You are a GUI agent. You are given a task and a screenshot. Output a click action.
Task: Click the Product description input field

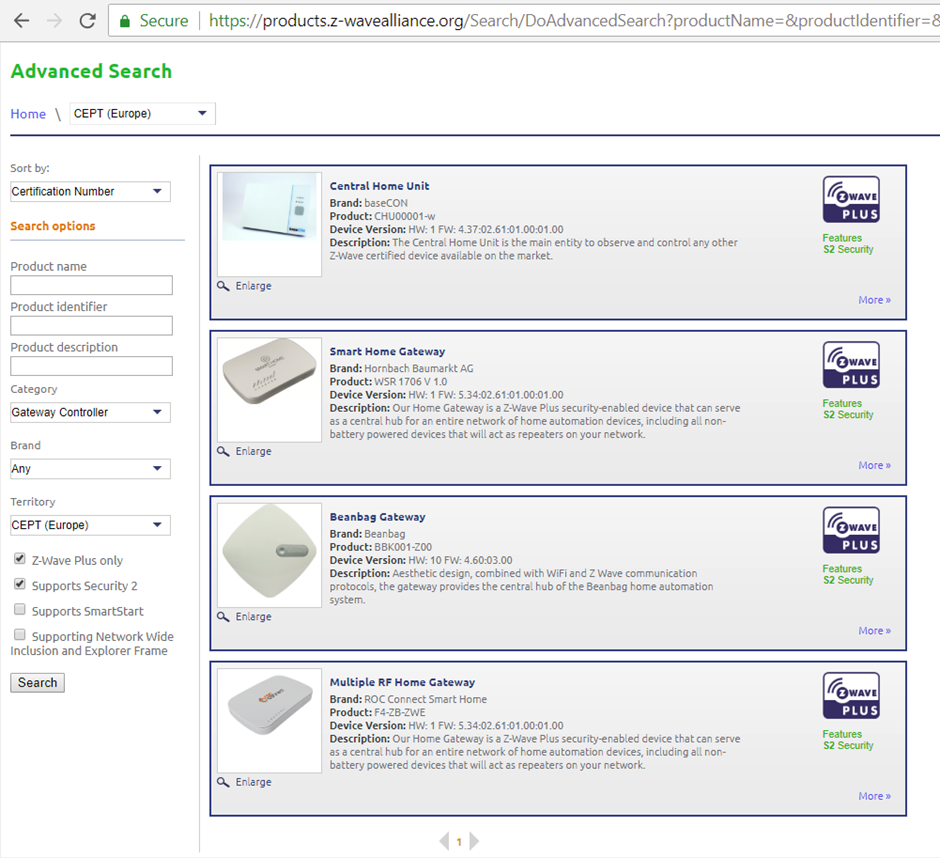pyautogui.click(x=91, y=366)
